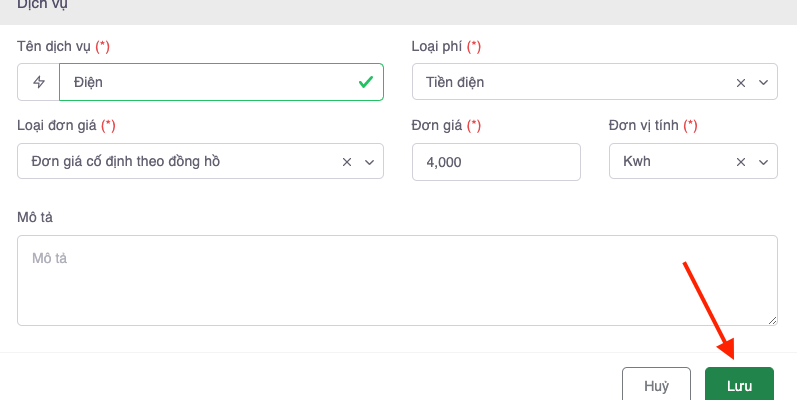Click the description textarea resize handle
797x400 pixels.
point(772,320)
